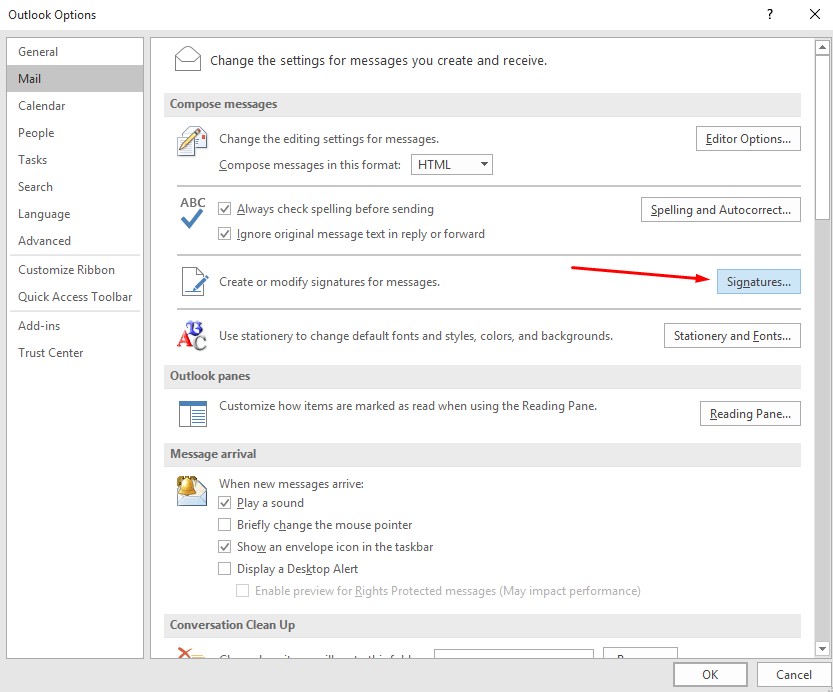Switch to the Tasks category
This screenshot has height=692, width=833.
tap(75, 160)
